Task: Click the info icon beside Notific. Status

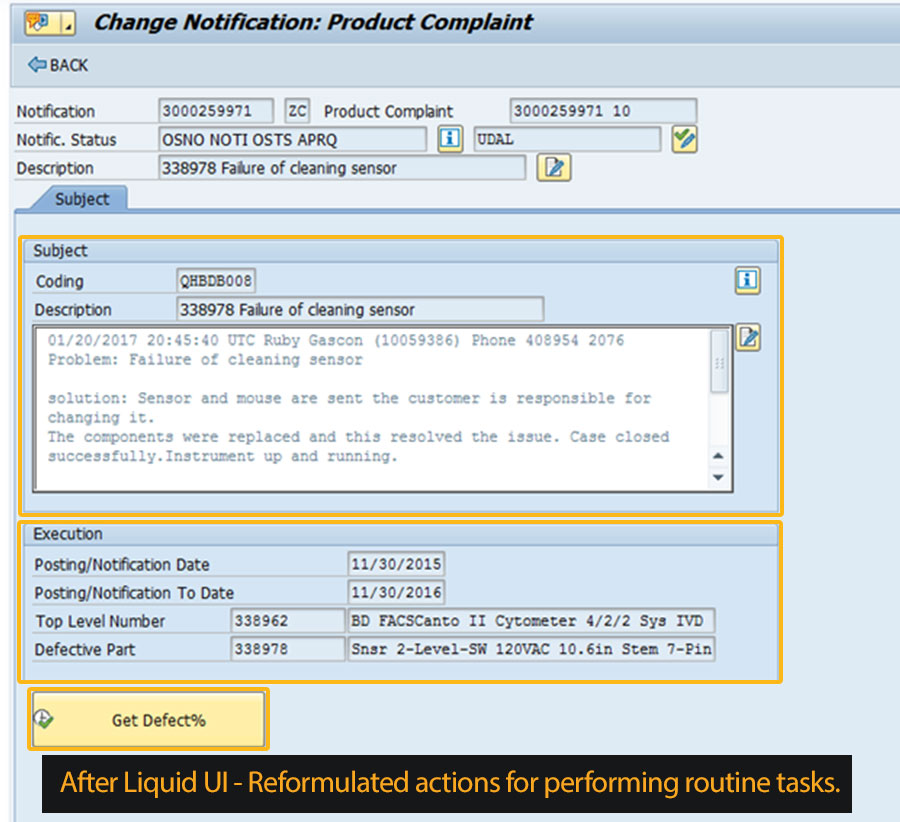Action: (450, 140)
